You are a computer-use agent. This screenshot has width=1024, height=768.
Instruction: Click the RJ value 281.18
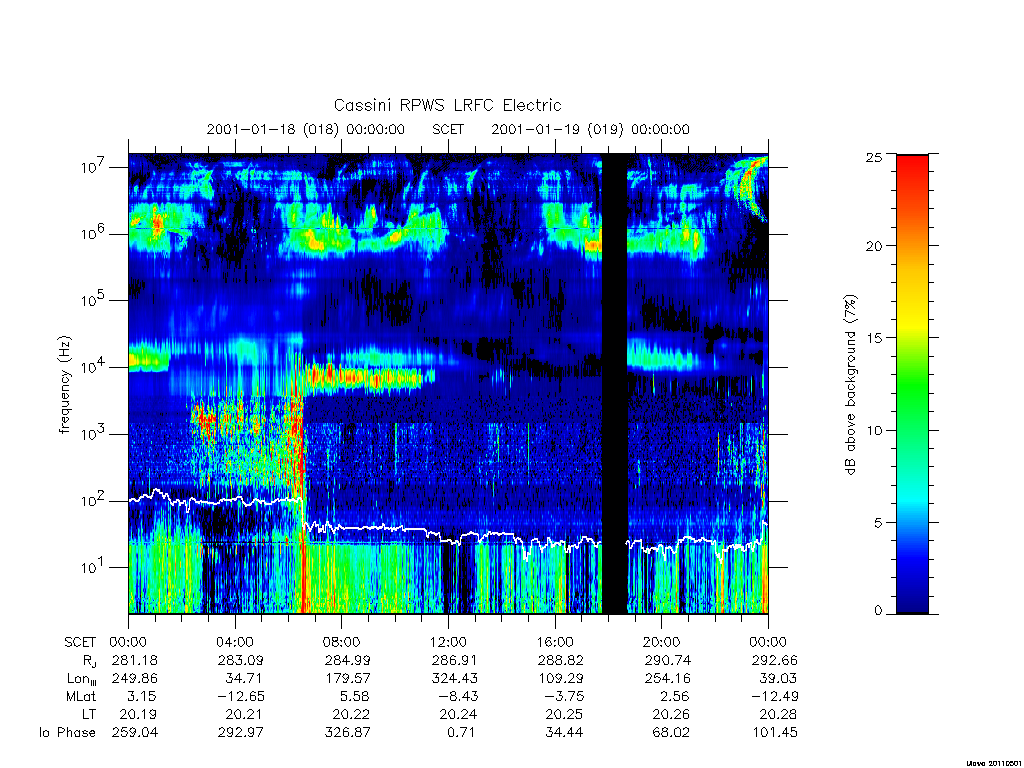point(135,660)
